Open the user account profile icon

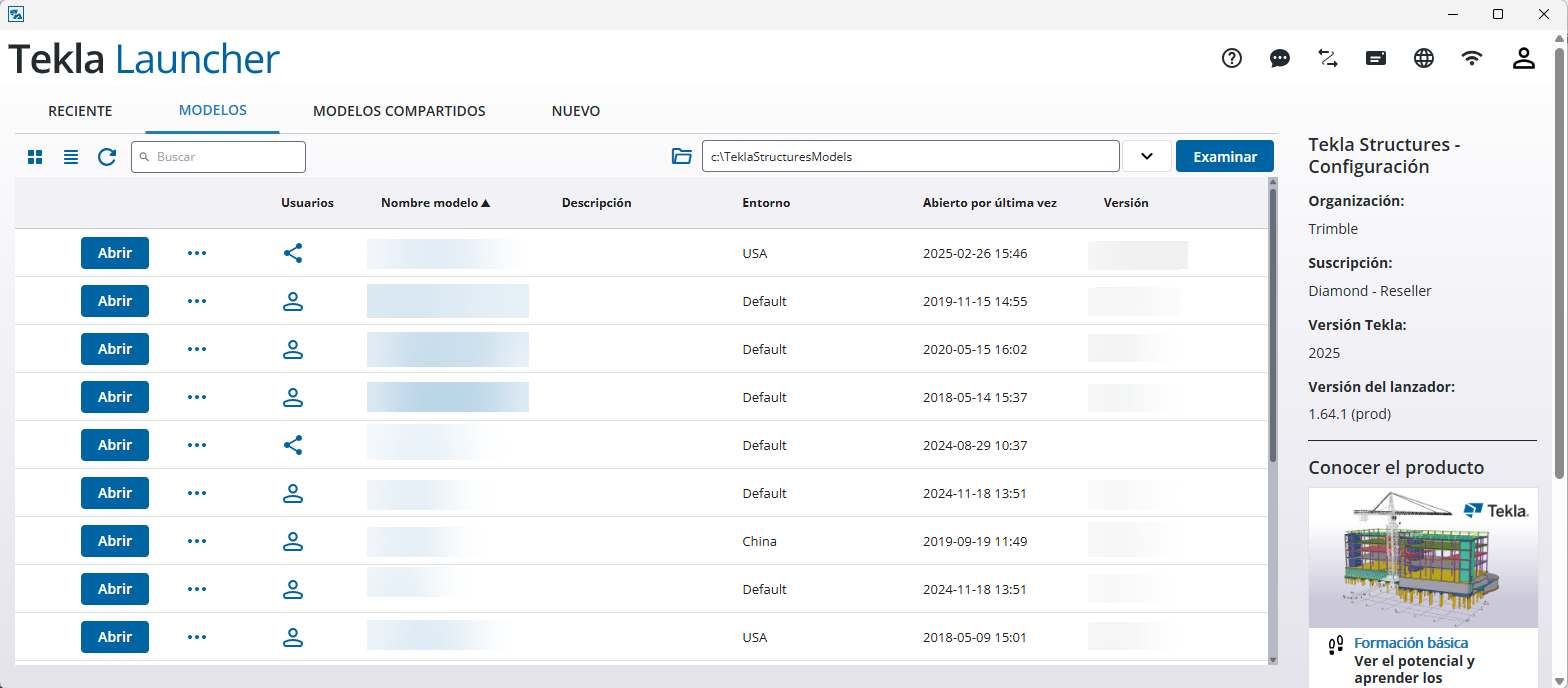(x=1523, y=58)
